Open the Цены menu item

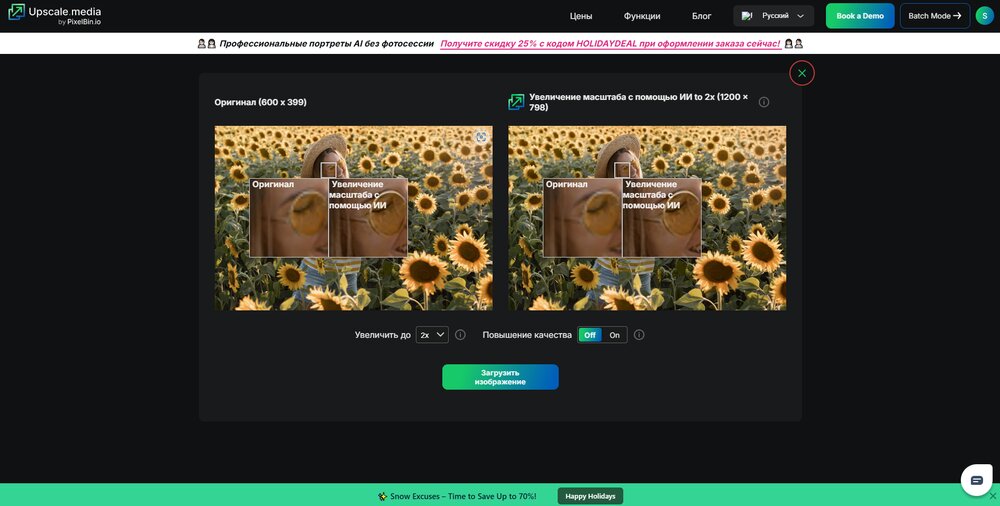point(581,16)
